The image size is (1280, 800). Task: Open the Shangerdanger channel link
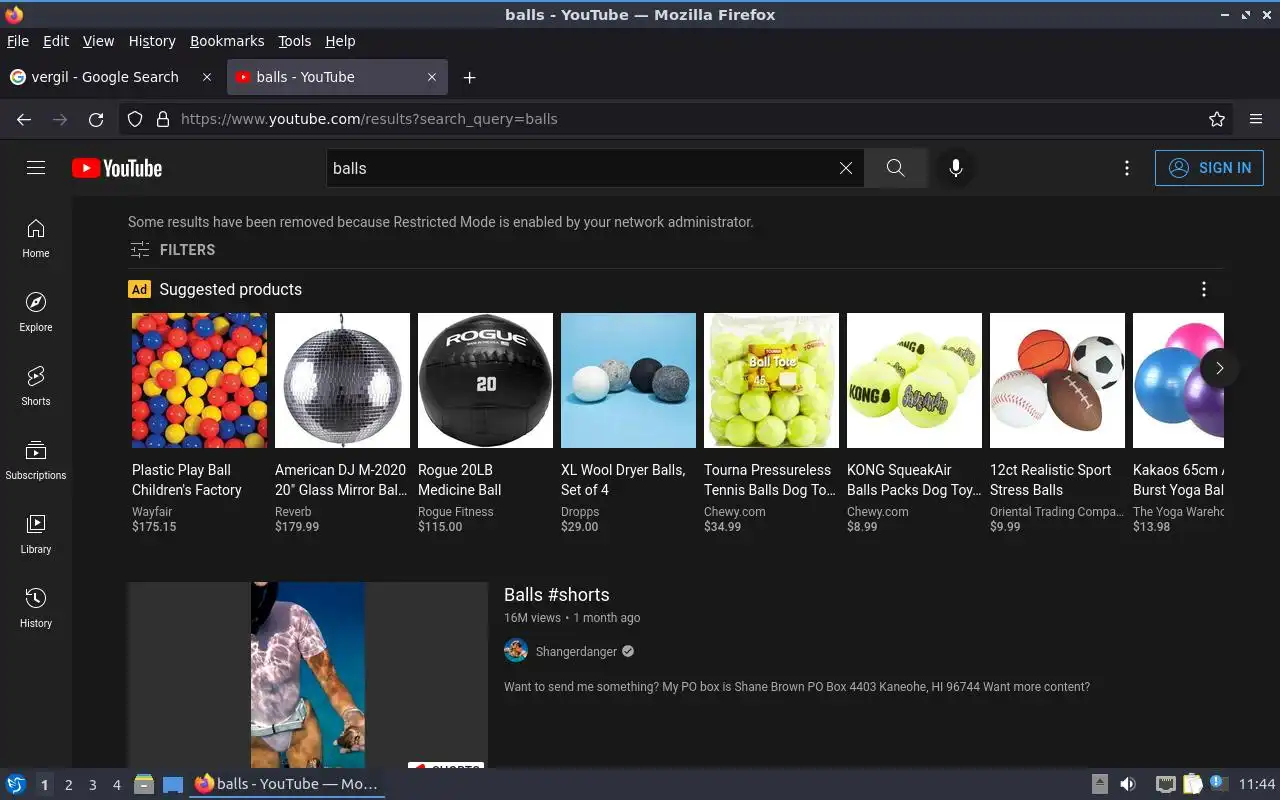[x=576, y=652]
